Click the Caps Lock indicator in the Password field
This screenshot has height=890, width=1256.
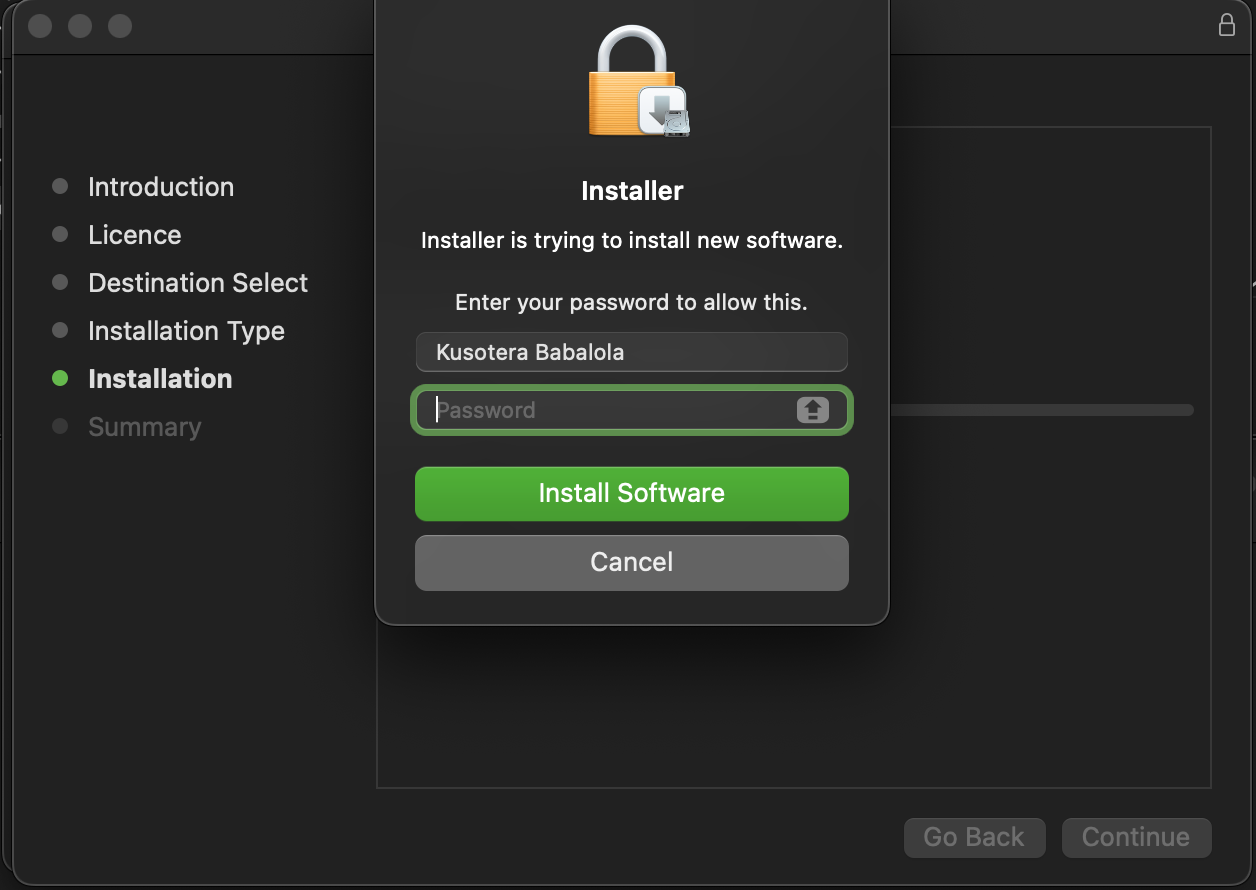click(x=812, y=410)
